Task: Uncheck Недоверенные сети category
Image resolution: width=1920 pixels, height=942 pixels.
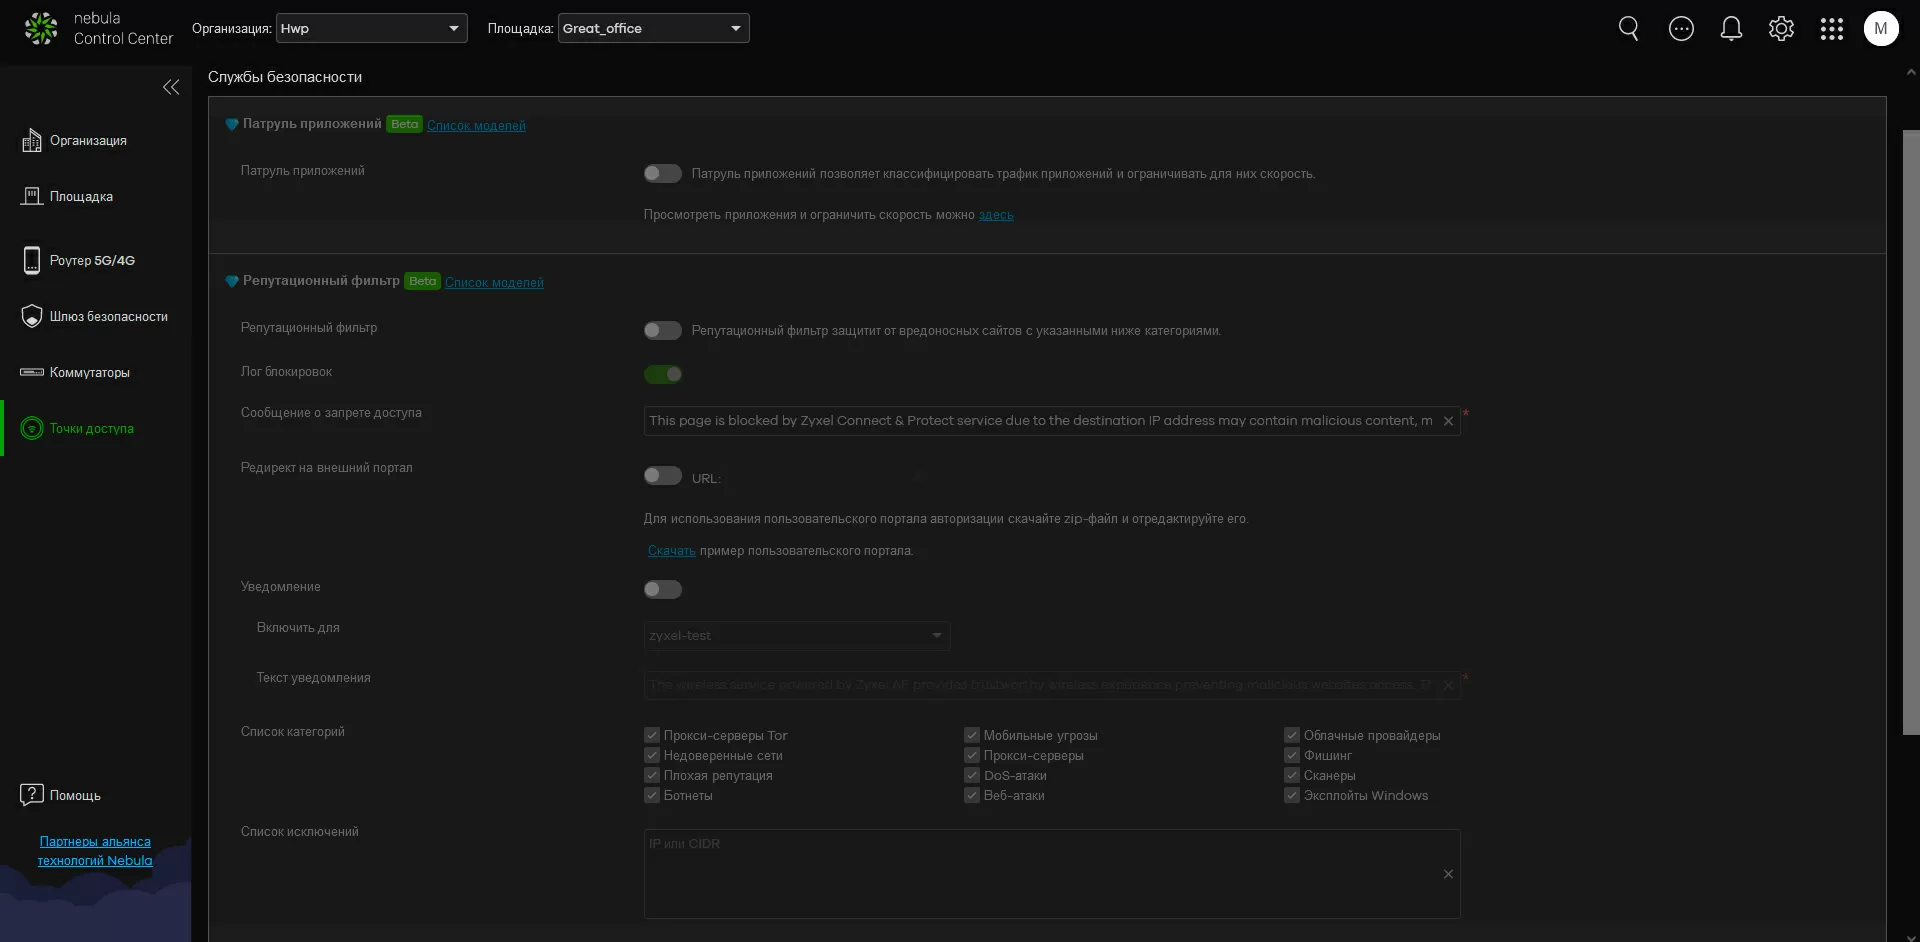Action: click(x=652, y=755)
